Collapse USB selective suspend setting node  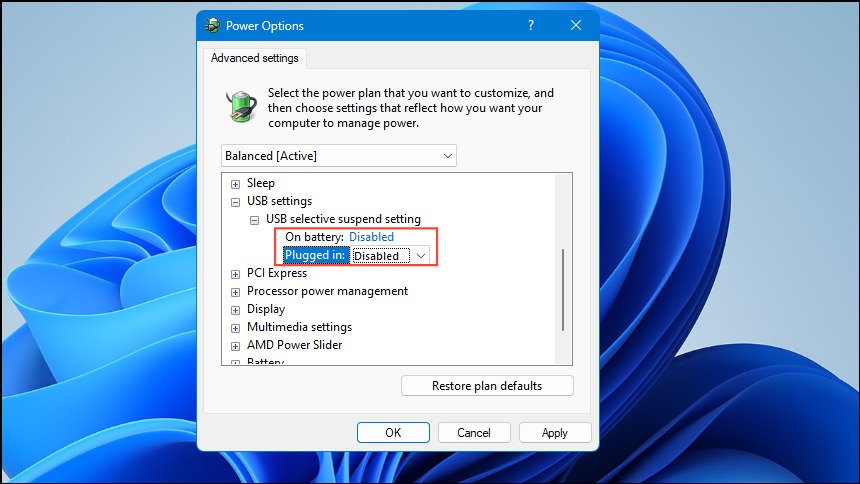(254, 220)
